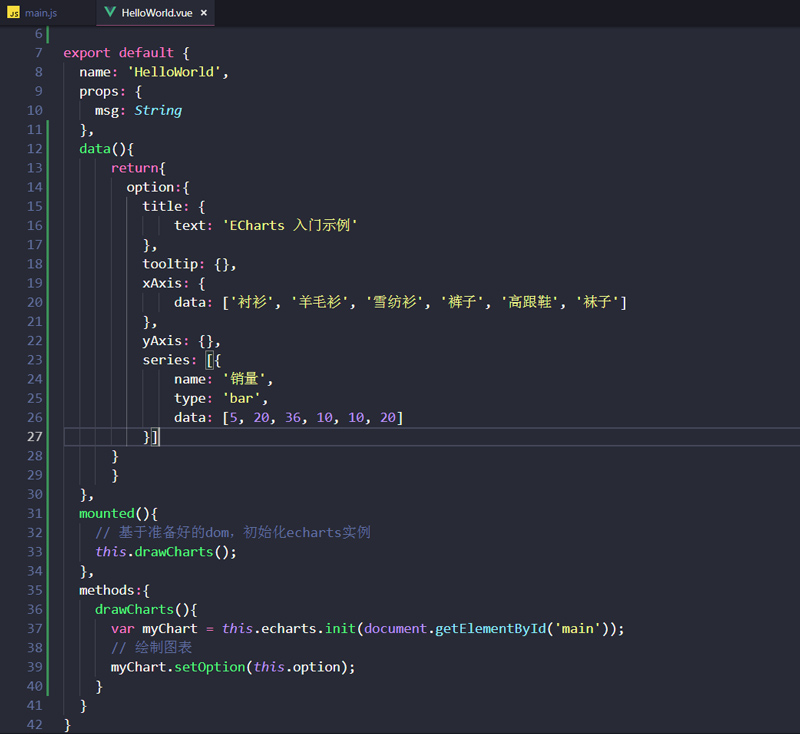Click 'xAxis' key on line 19
800x734 pixels.
(x=162, y=284)
